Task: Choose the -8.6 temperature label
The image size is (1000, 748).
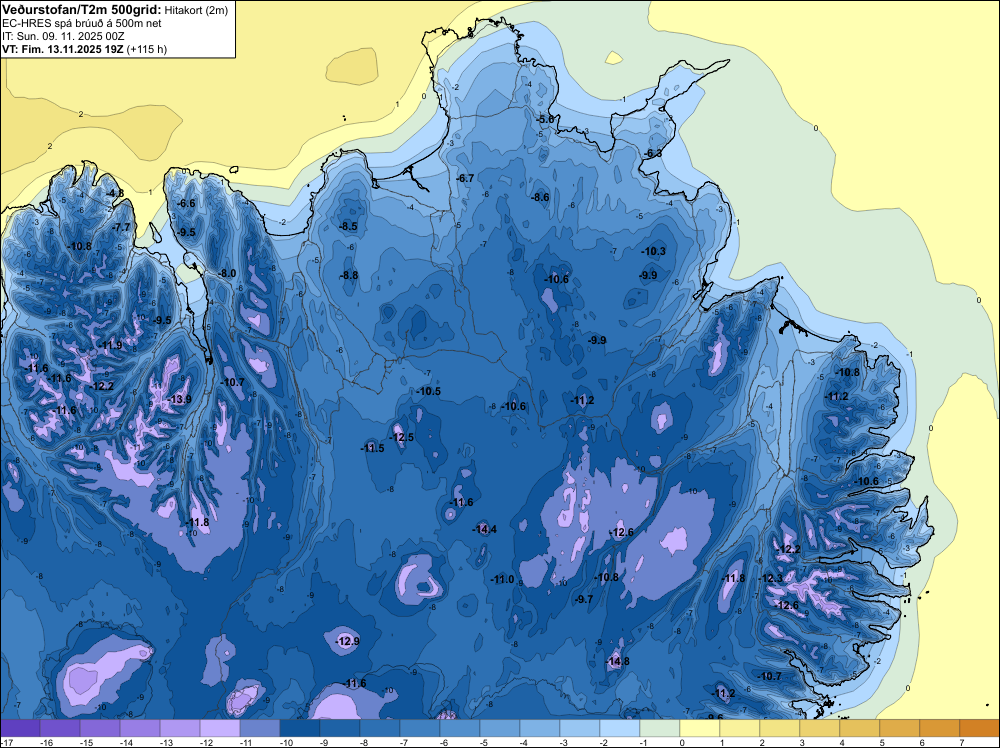Action: pos(541,198)
